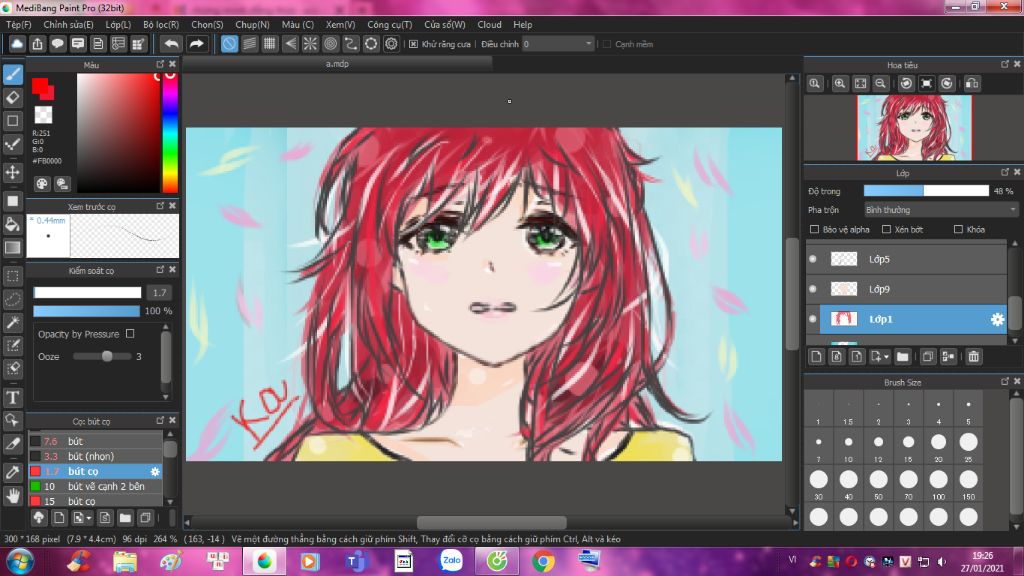Enable the radial snap guide
The width and height of the screenshot is (1024, 576).
(310, 44)
